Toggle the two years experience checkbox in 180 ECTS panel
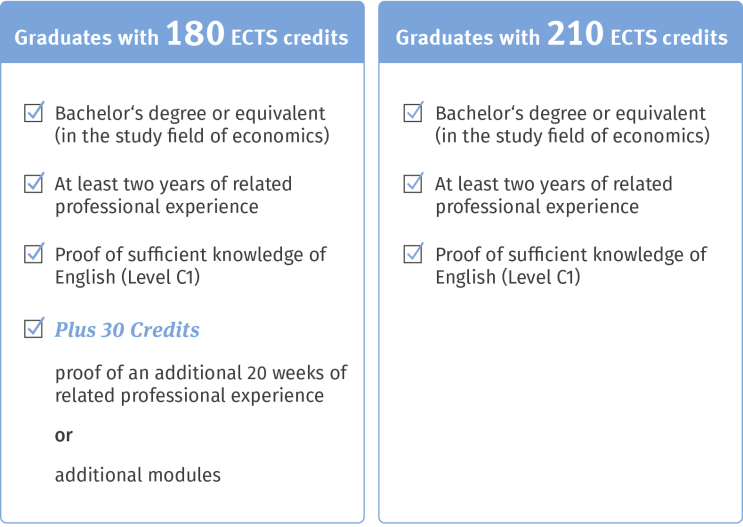743x527 pixels. (x=34, y=183)
